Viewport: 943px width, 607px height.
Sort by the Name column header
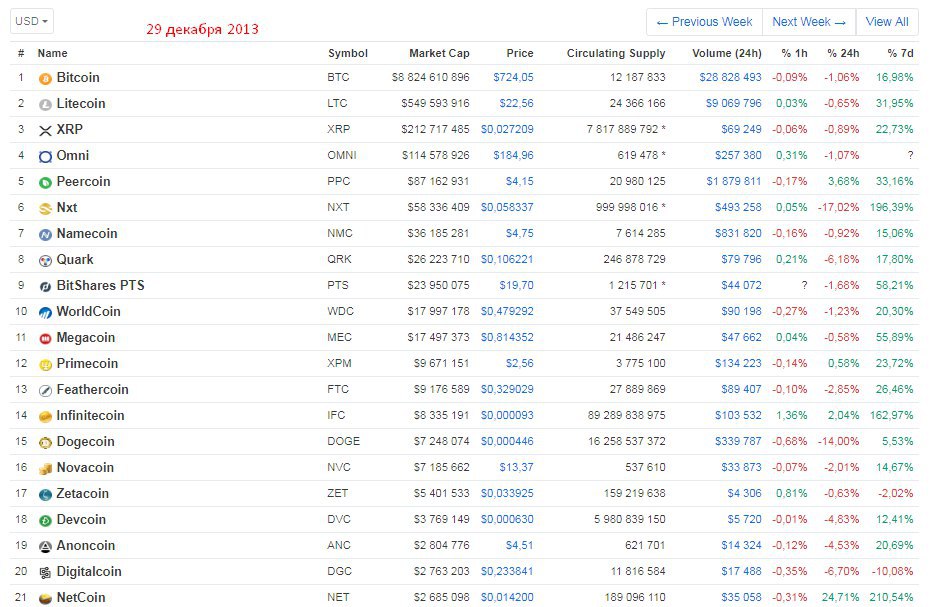point(52,53)
